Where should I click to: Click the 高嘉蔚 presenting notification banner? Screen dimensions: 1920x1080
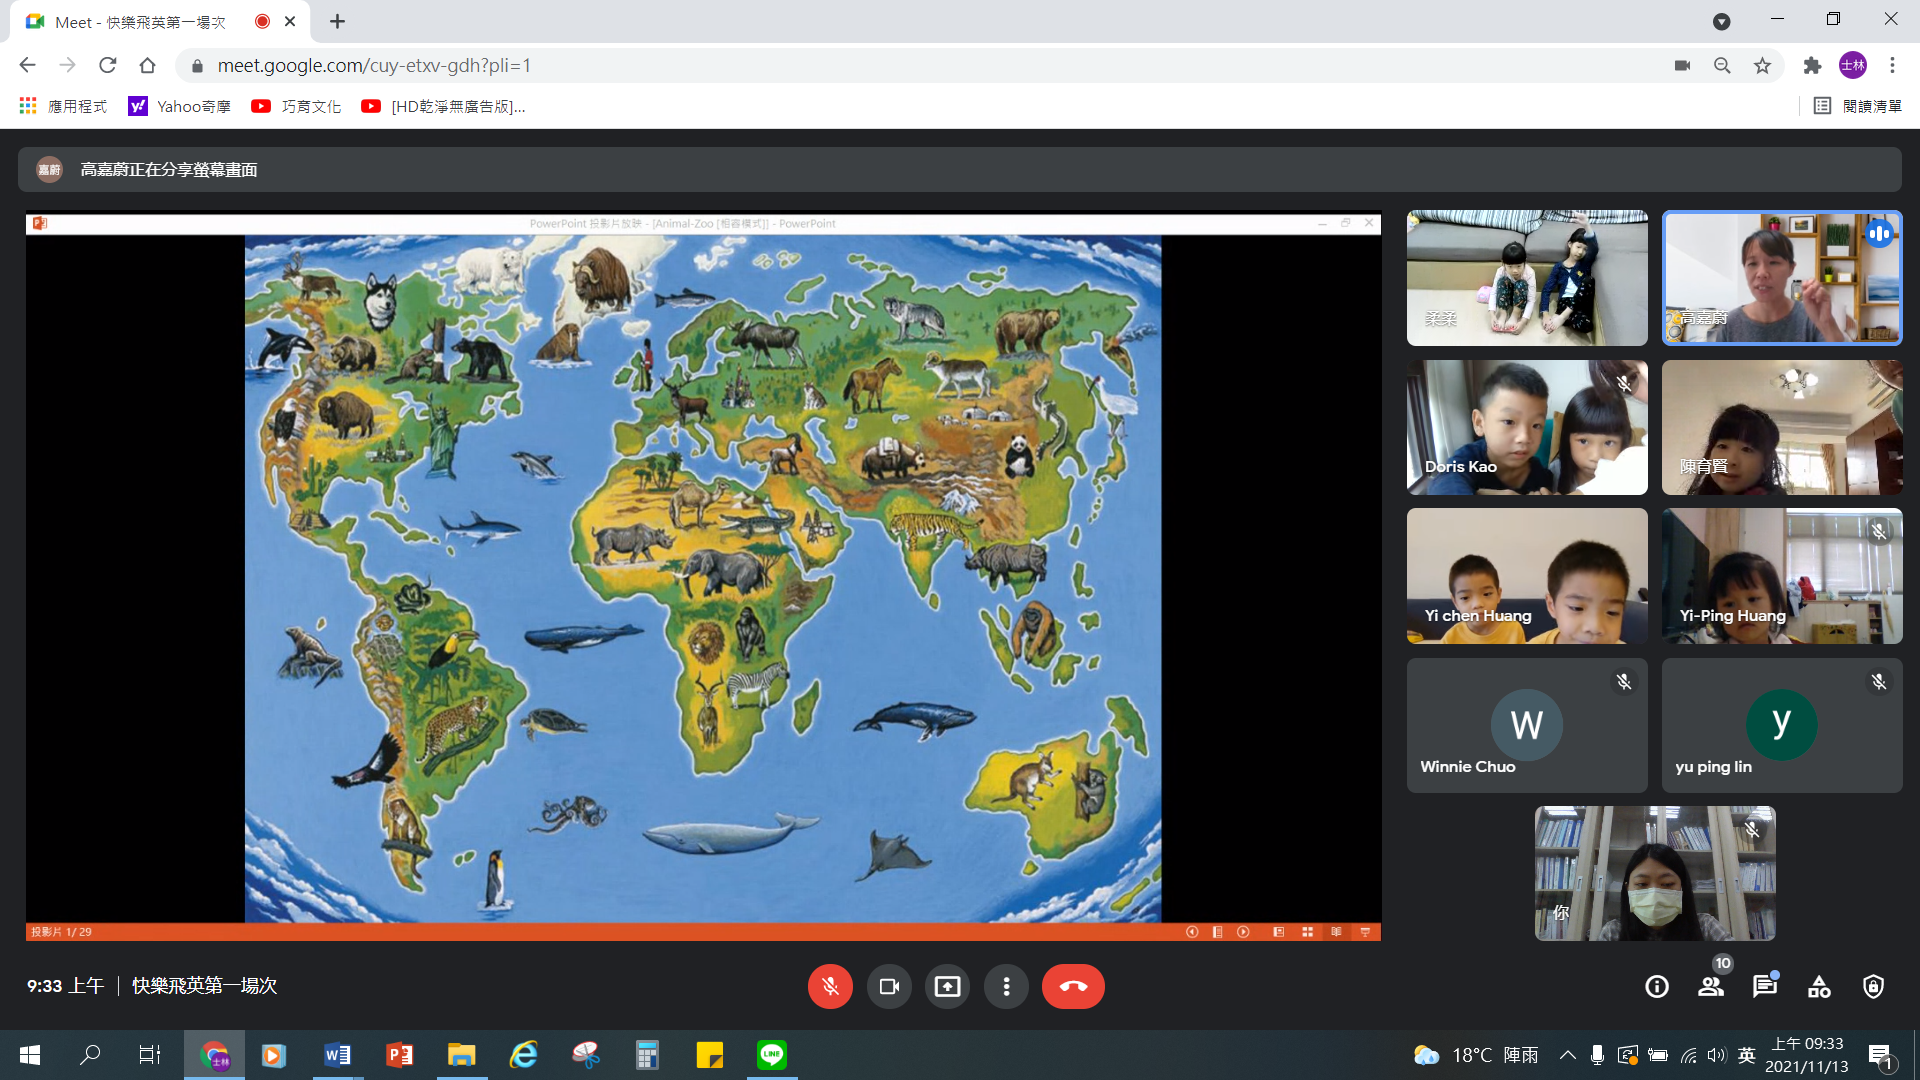pos(959,170)
